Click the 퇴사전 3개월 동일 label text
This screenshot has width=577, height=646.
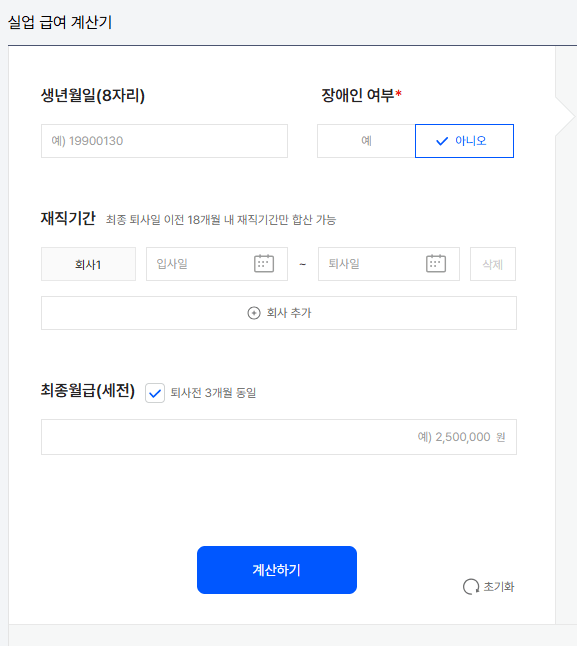coord(213,393)
